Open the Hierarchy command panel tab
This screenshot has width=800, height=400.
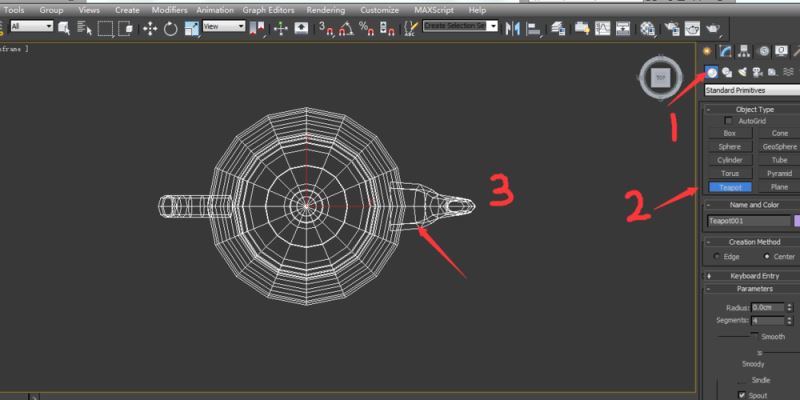click(x=744, y=51)
